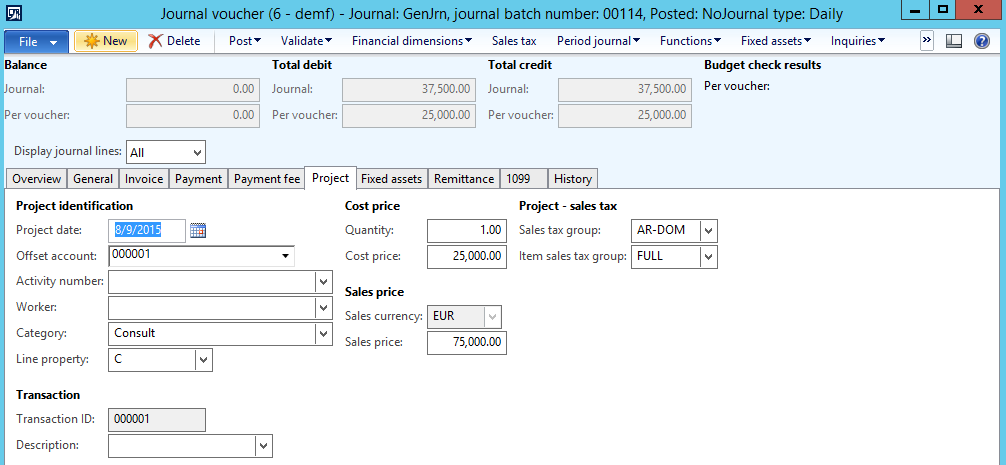This screenshot has width=1006, height=465.
Task: Click the Help question mark icon
Action: point(981,41)
